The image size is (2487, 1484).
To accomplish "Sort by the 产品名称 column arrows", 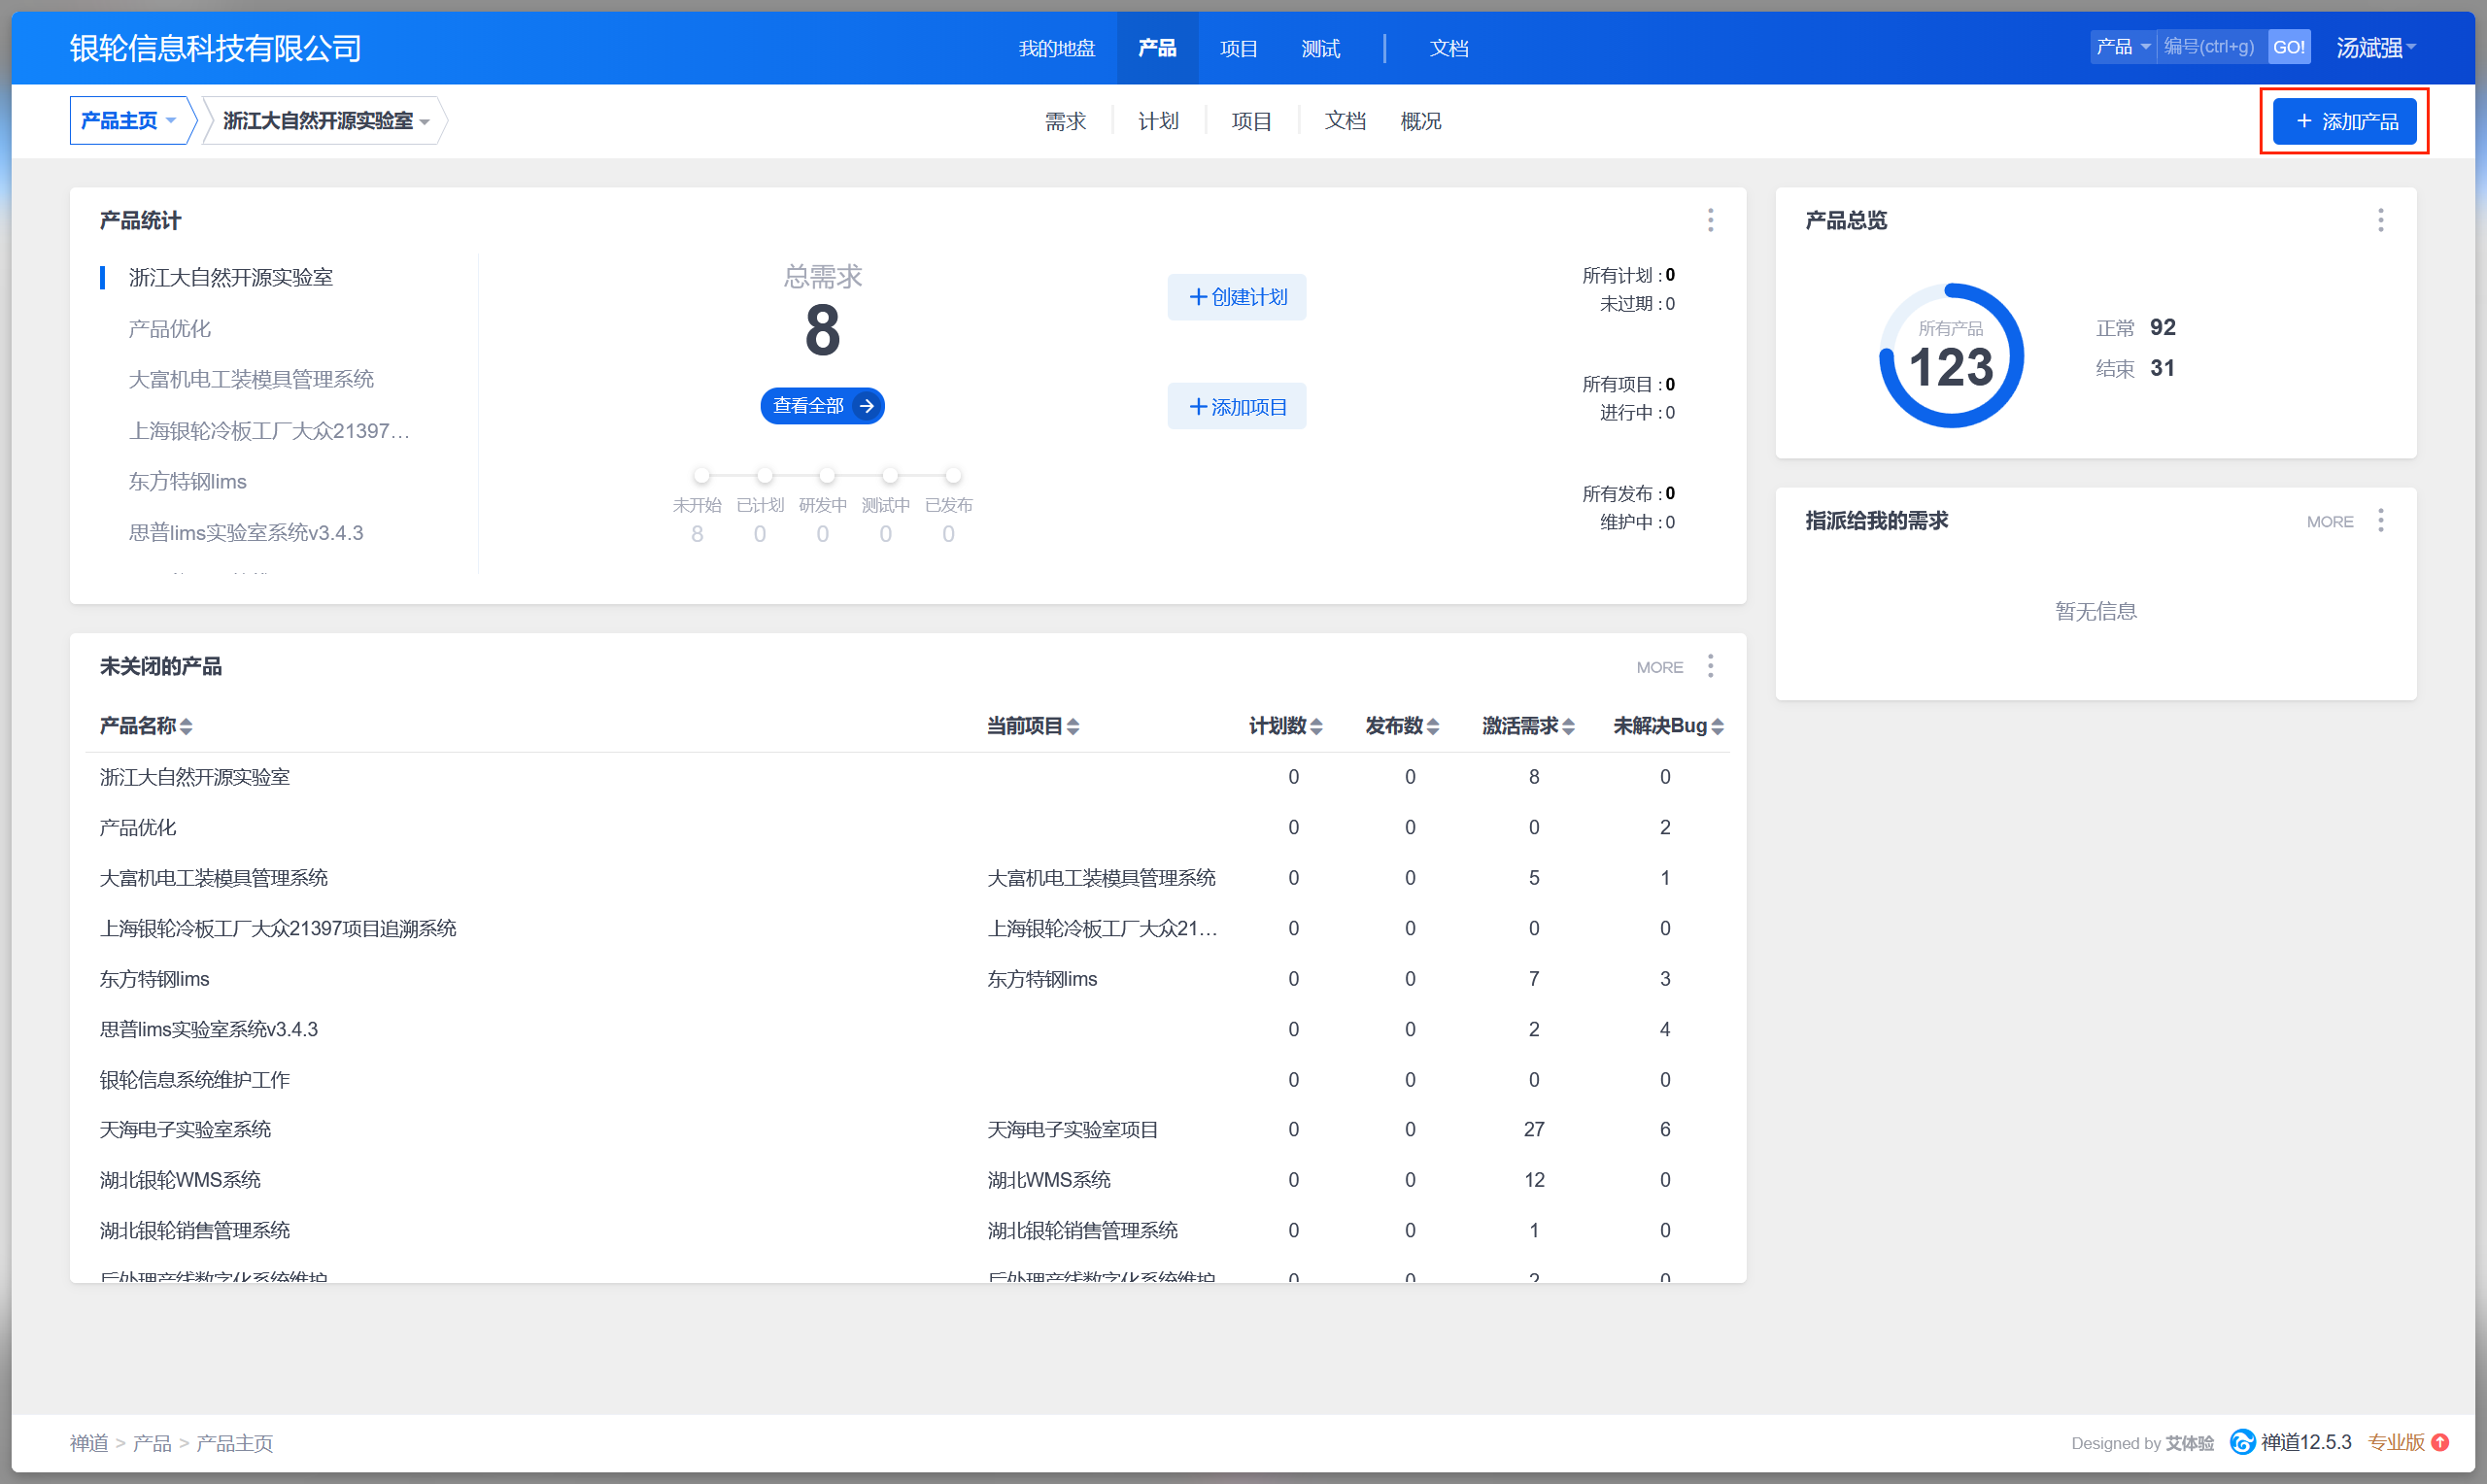I will click(x=186, y=727).
